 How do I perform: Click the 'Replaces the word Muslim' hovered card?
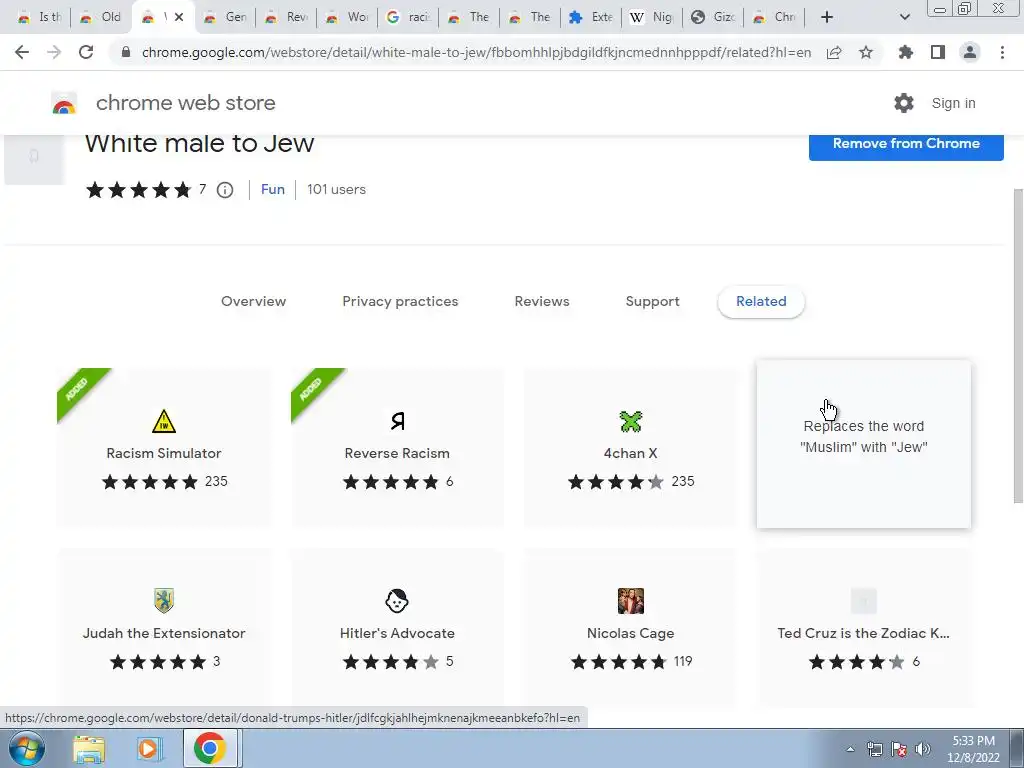[x=863, y=444]
